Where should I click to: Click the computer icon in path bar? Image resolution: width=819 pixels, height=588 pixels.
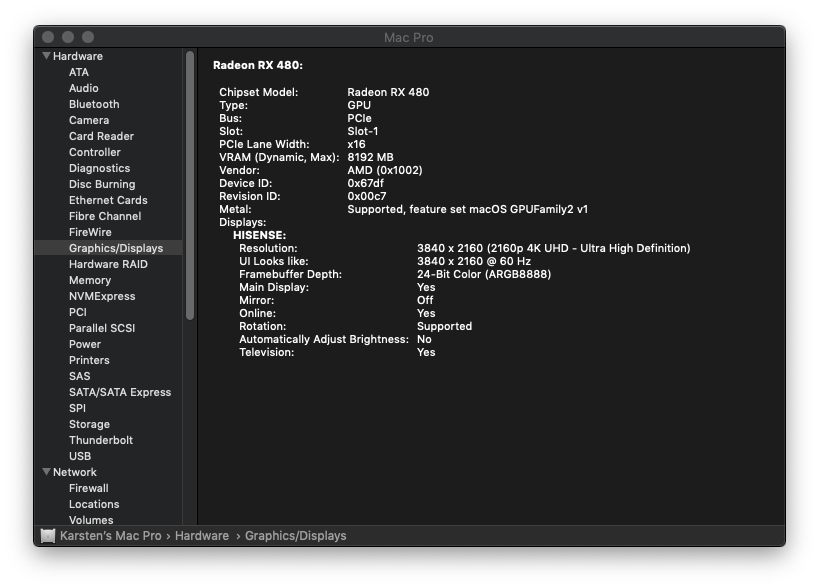click(x=48, y=536)
